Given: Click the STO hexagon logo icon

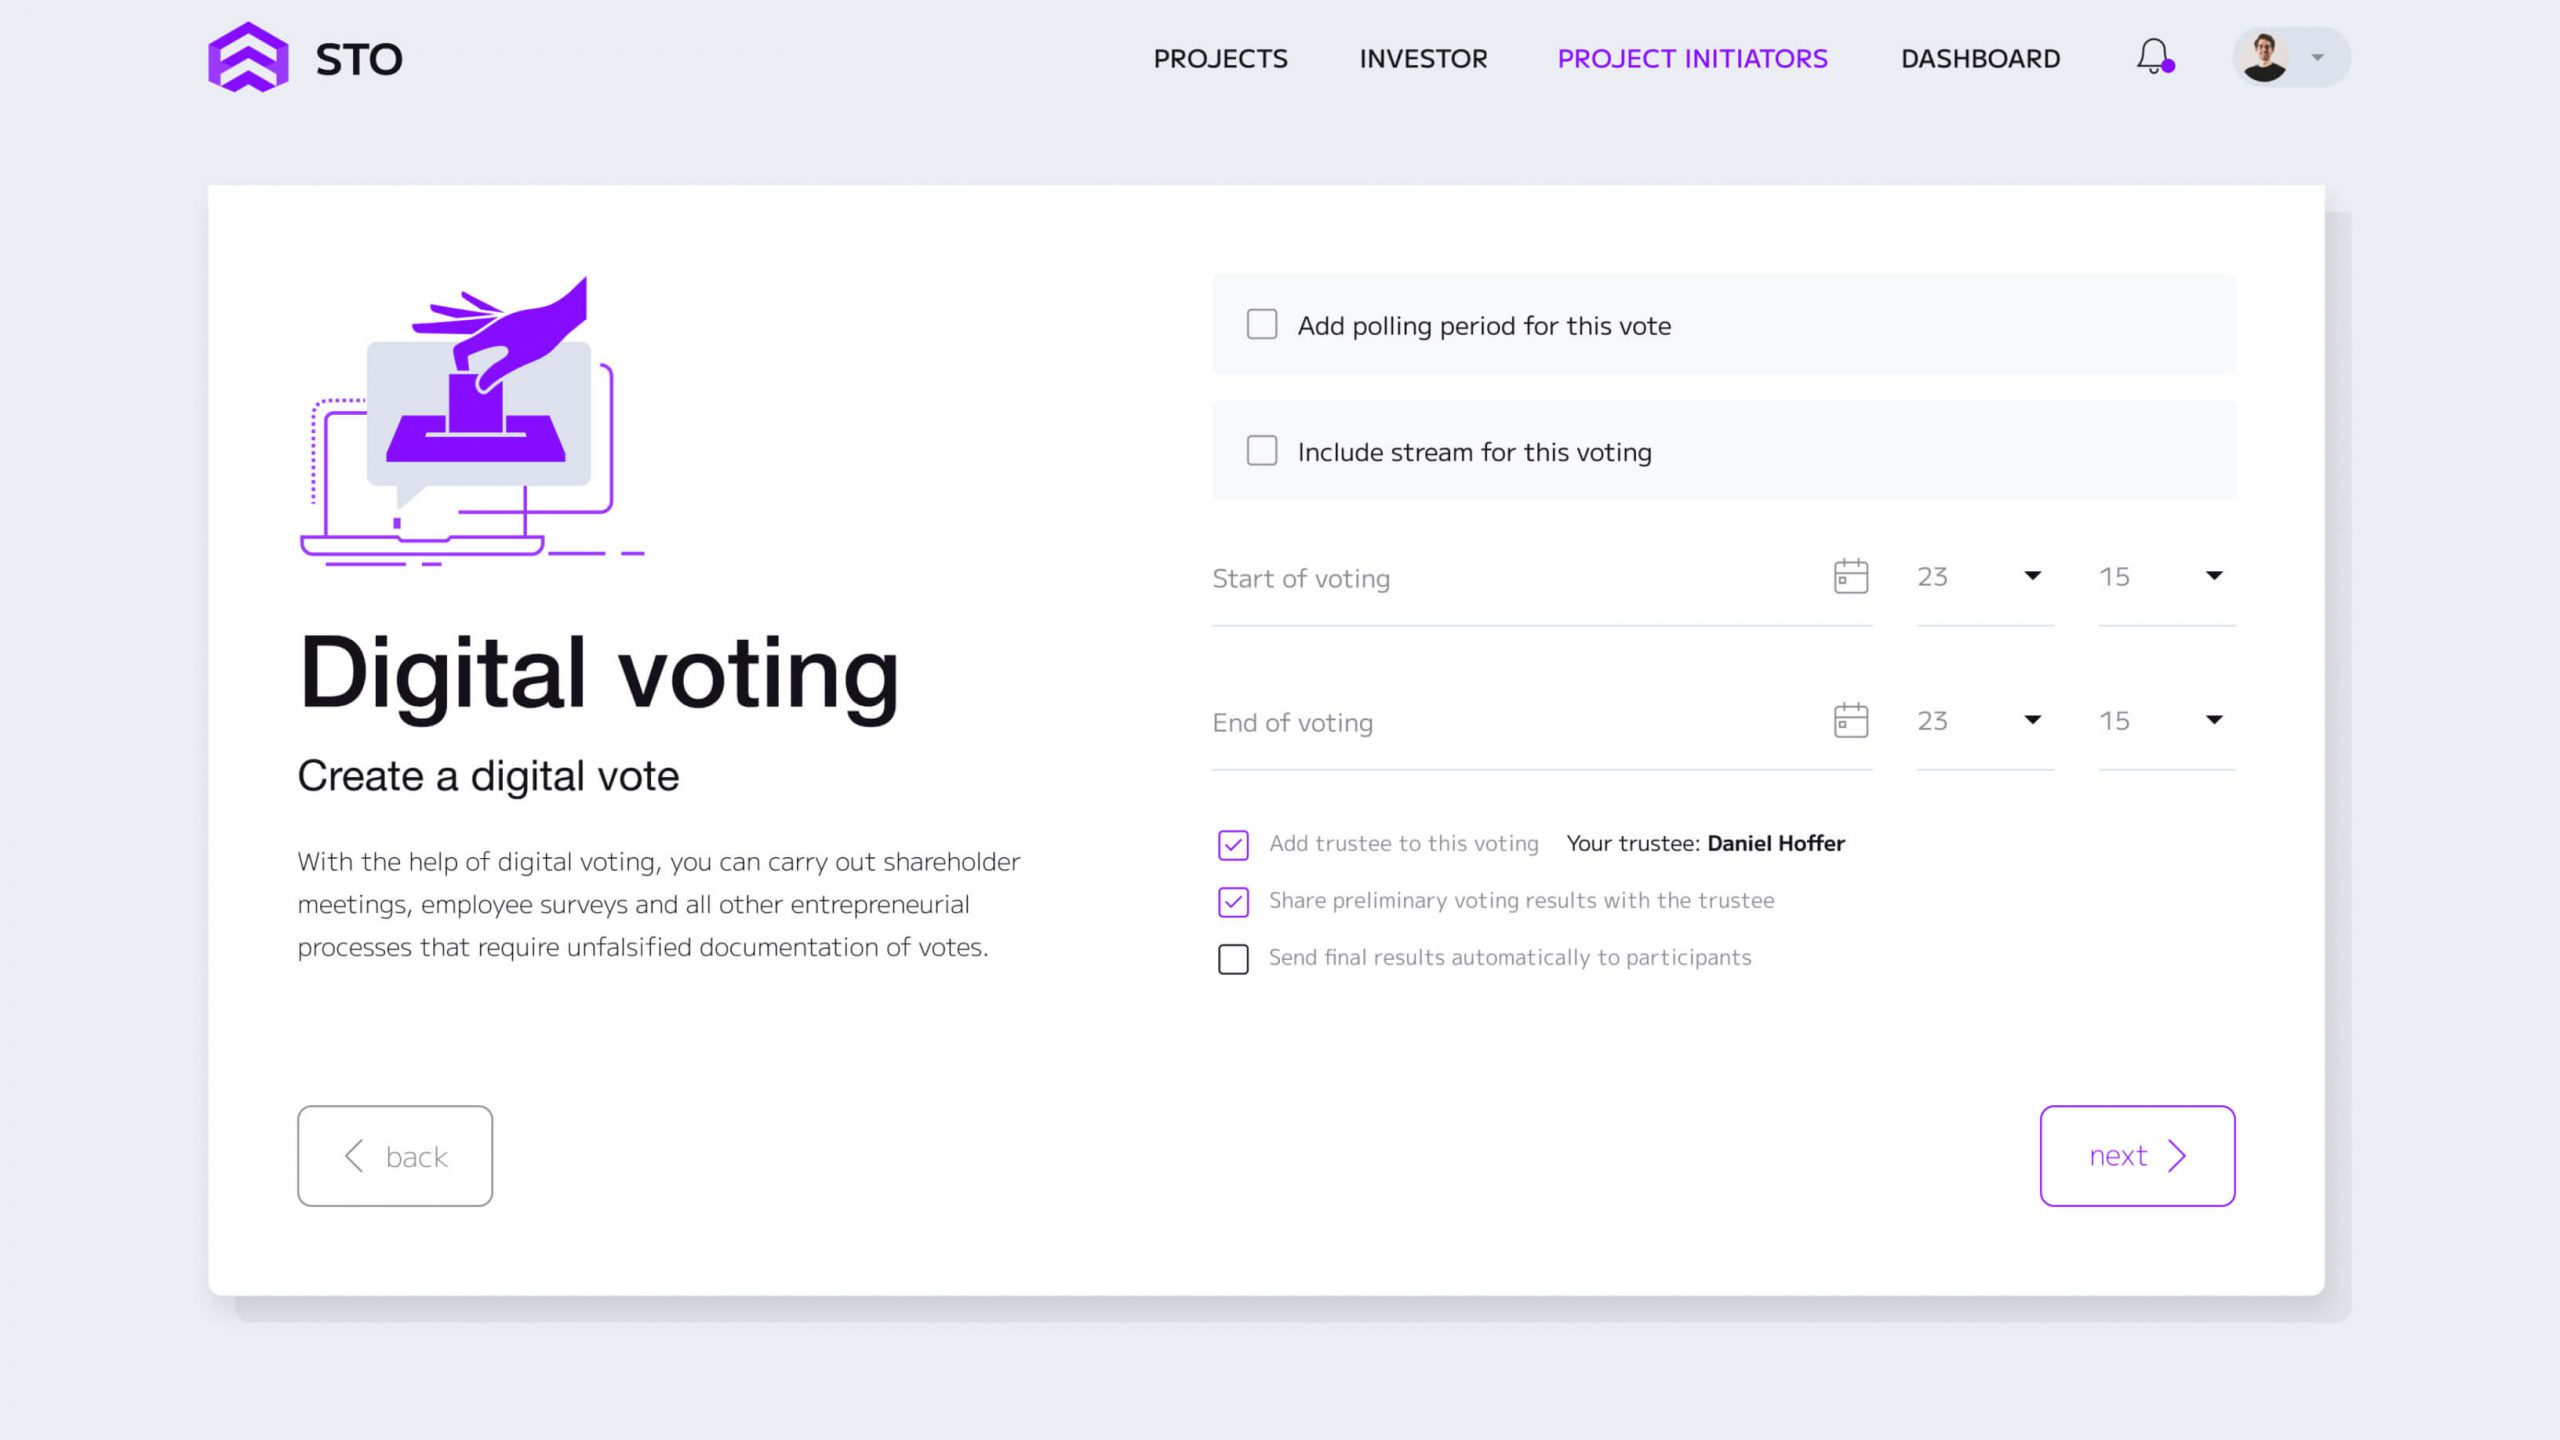Looking at the screenshot, I should click(248, 58).
